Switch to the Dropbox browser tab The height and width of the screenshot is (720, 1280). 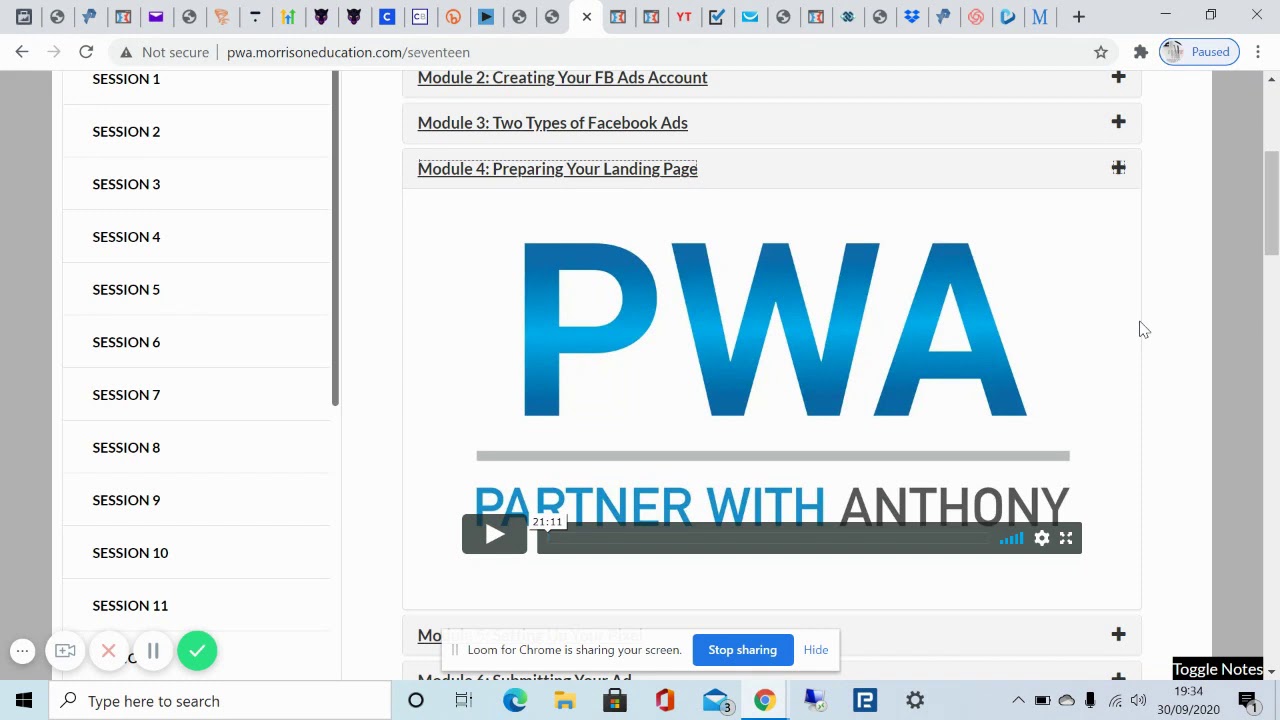pos(911,17)
